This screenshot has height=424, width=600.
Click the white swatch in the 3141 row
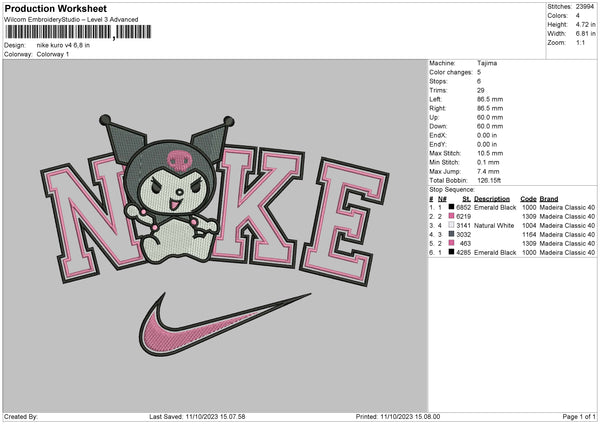452,225
